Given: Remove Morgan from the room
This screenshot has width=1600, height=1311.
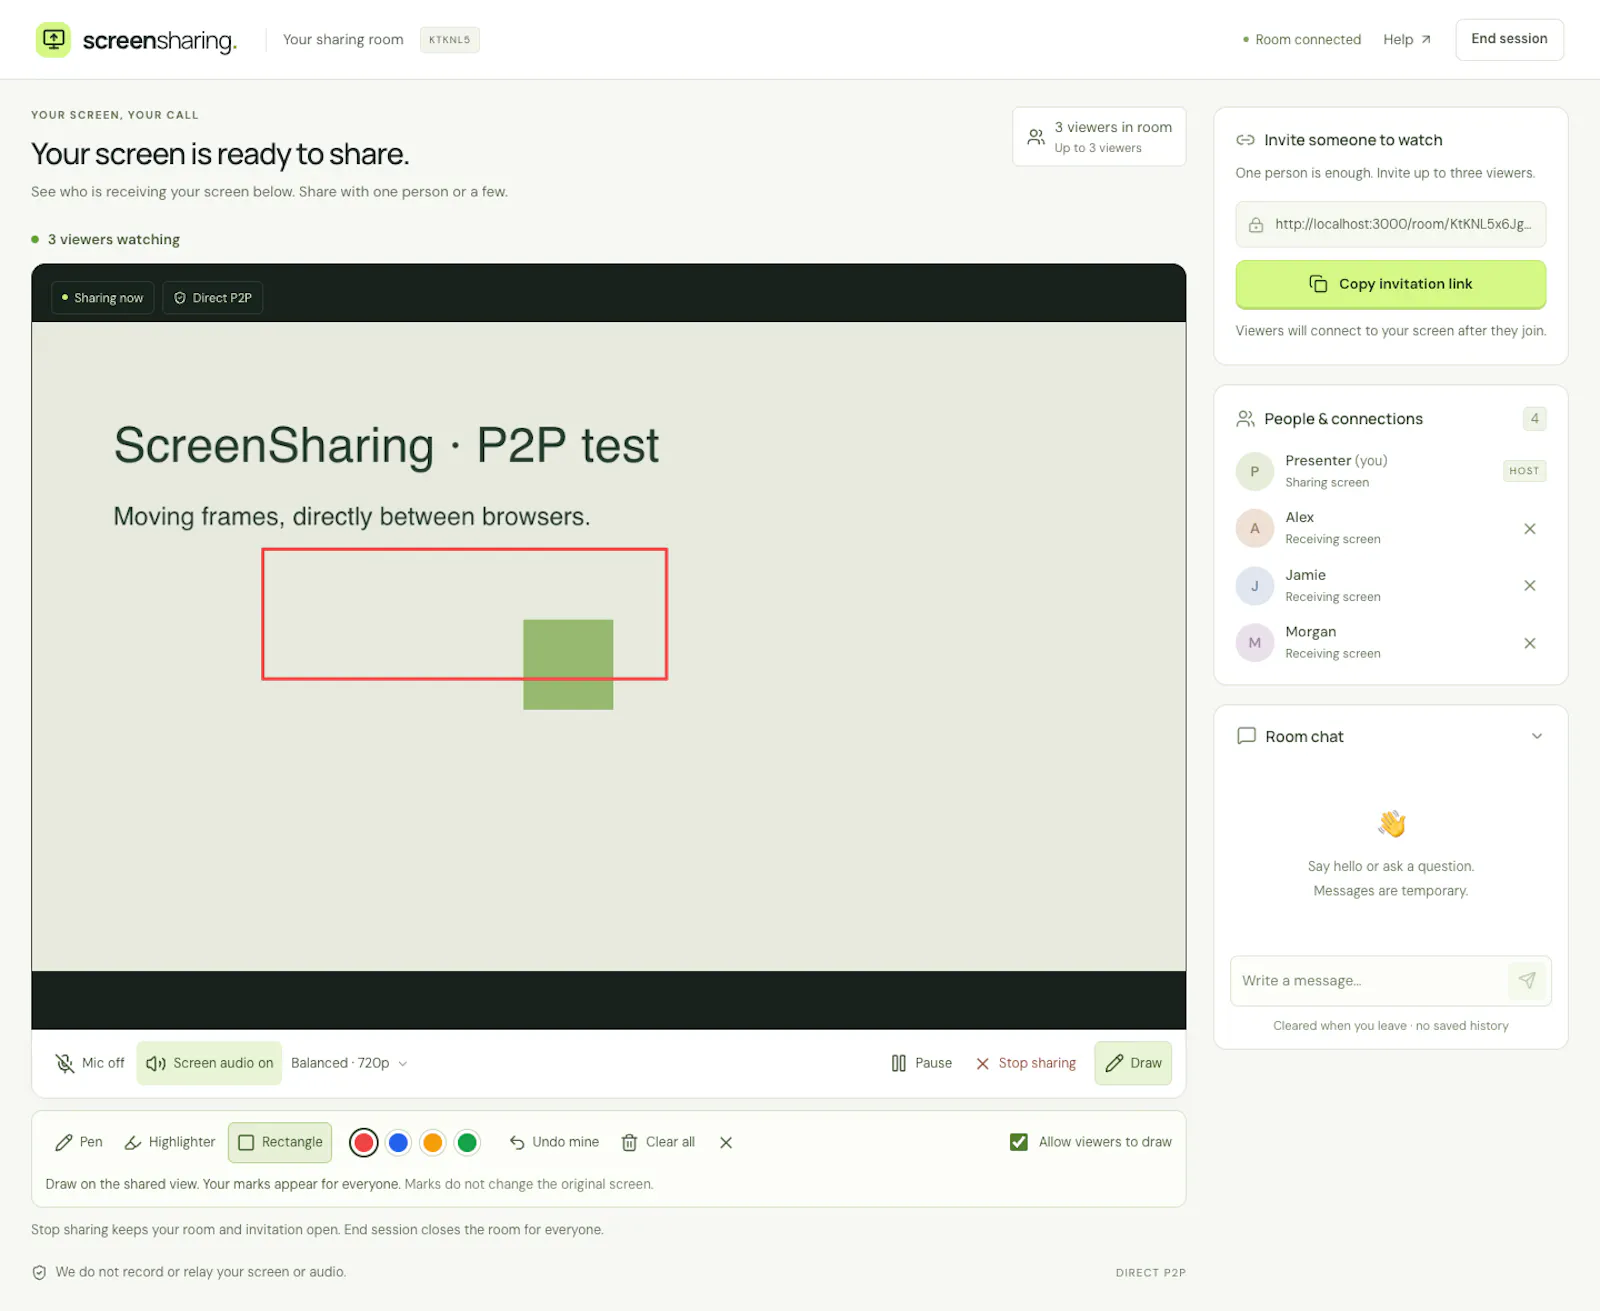Looking at the screenshot, I should point(1529,643).
